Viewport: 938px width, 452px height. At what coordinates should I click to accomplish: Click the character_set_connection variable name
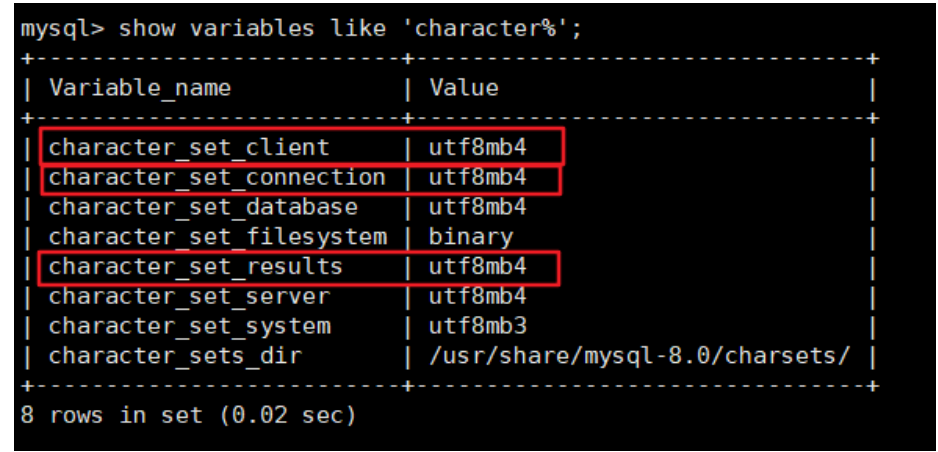tap(217, 178)
